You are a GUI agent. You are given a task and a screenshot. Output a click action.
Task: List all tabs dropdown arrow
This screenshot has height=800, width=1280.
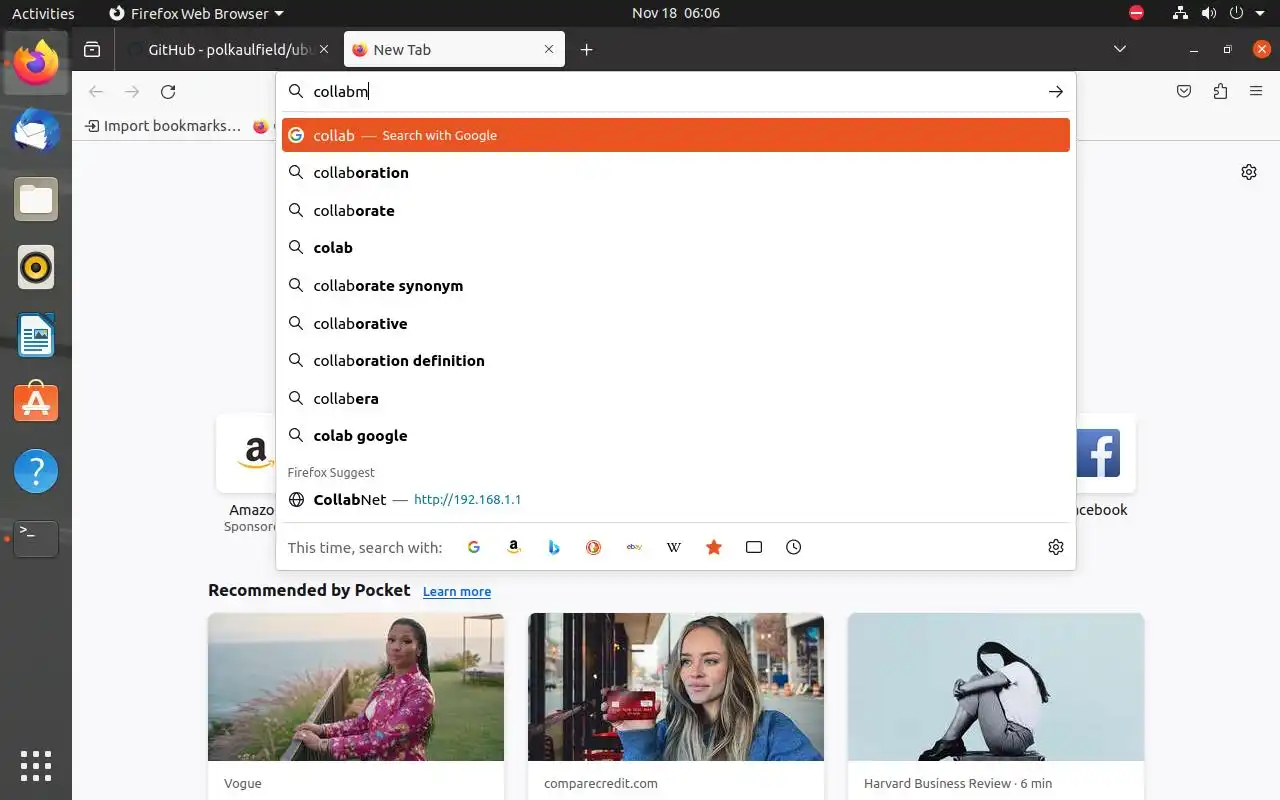tap(1120, 49)
